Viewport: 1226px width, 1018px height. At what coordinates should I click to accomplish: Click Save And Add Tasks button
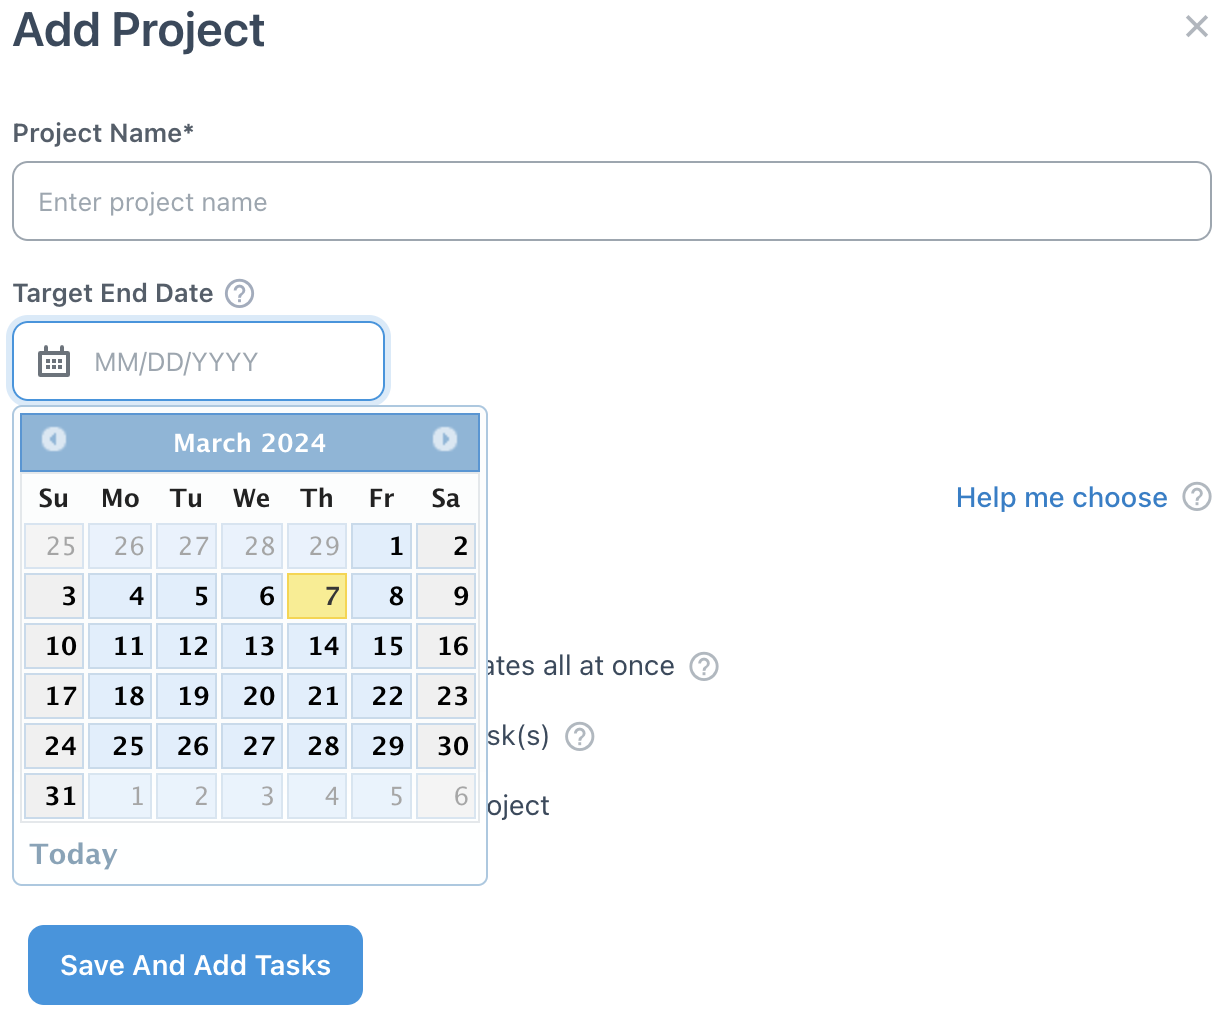point(195,965)
